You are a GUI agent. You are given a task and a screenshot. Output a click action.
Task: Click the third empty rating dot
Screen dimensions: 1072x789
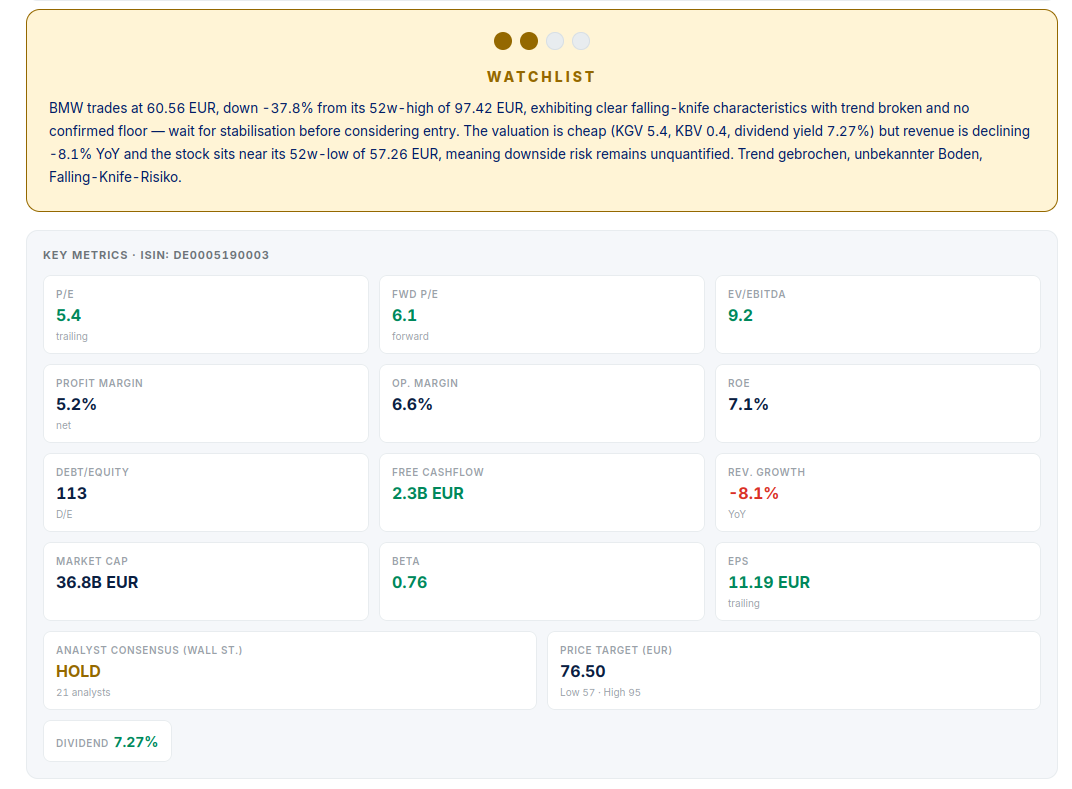[x=555, y=41]
